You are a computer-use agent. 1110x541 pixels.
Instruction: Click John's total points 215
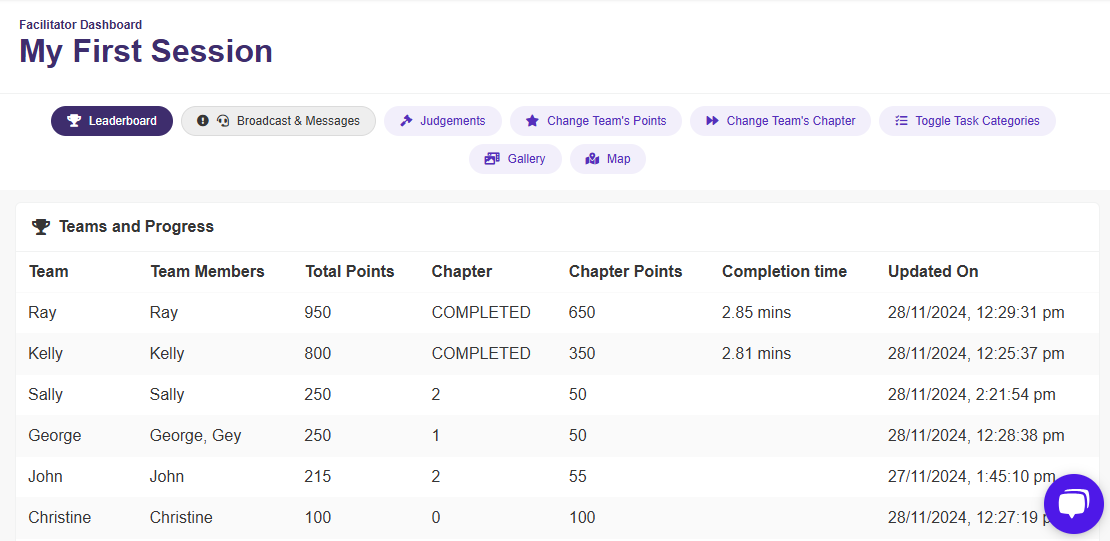click(x=318, y=477)
